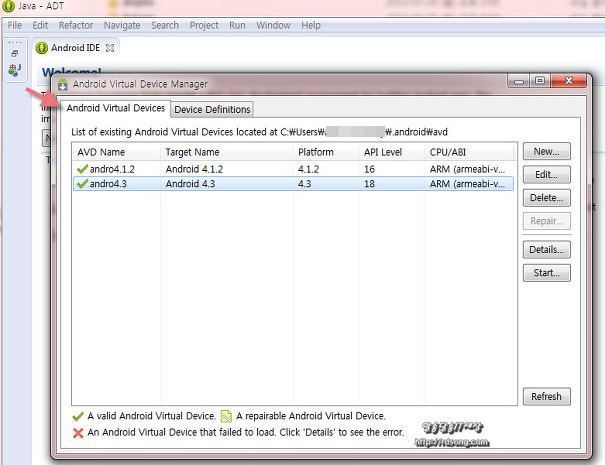Screen dimensions: 605x465
Task: Open the Navigate menu
Action: click(122, 25)
